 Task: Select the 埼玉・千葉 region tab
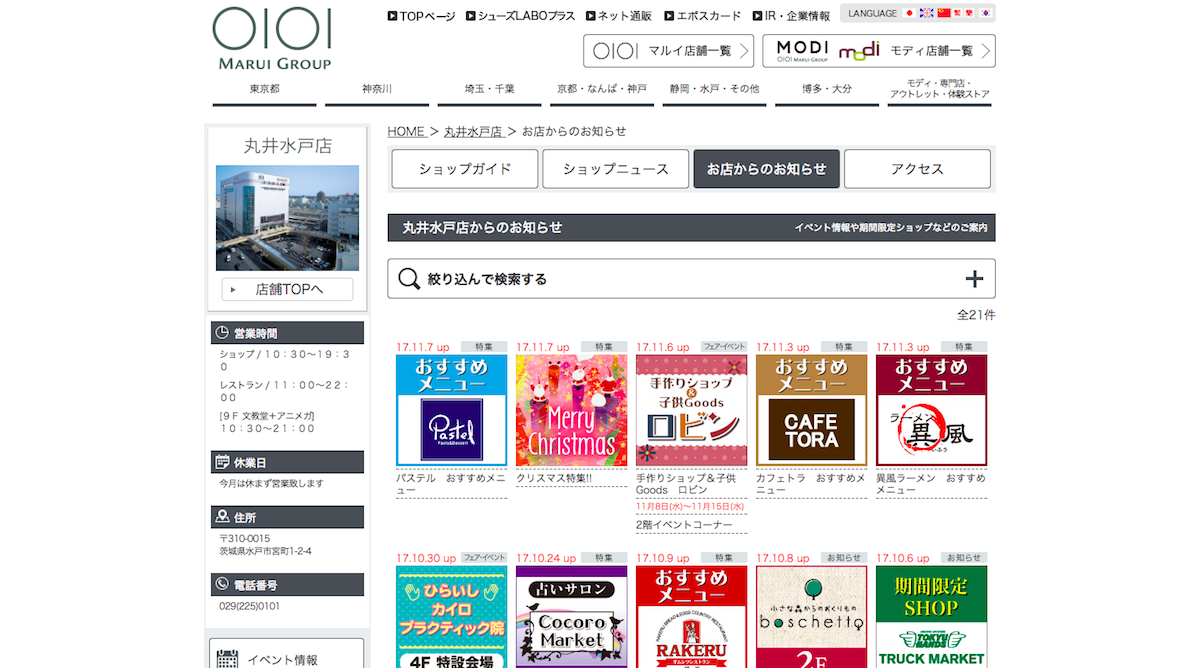coord(489,90)
